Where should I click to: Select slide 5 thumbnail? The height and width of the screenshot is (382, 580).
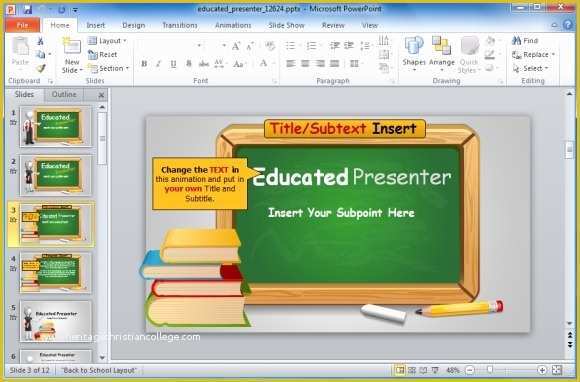pos(55,321)
